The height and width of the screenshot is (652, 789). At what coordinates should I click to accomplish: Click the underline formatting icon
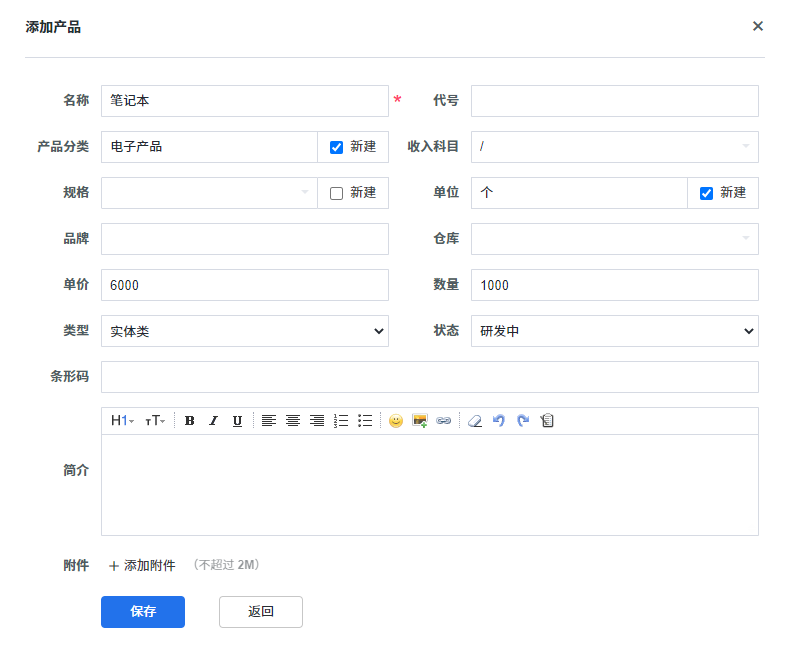tap(237, 421)
